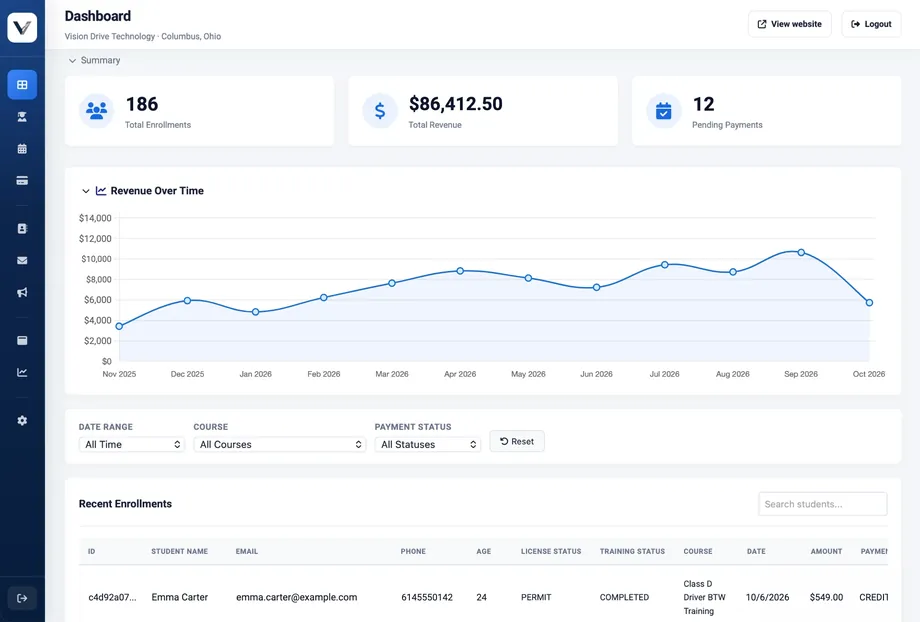This screenshot has width=920, height=622.
Task: Click the date 10/6/2026 cell
Action: point(767,597)
